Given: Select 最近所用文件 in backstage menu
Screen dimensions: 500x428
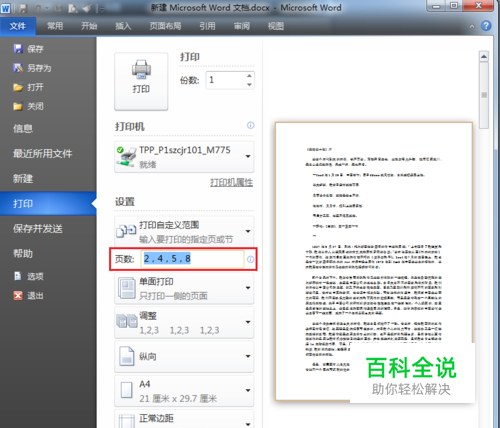Looking at the screenshot, I should 43,154.
